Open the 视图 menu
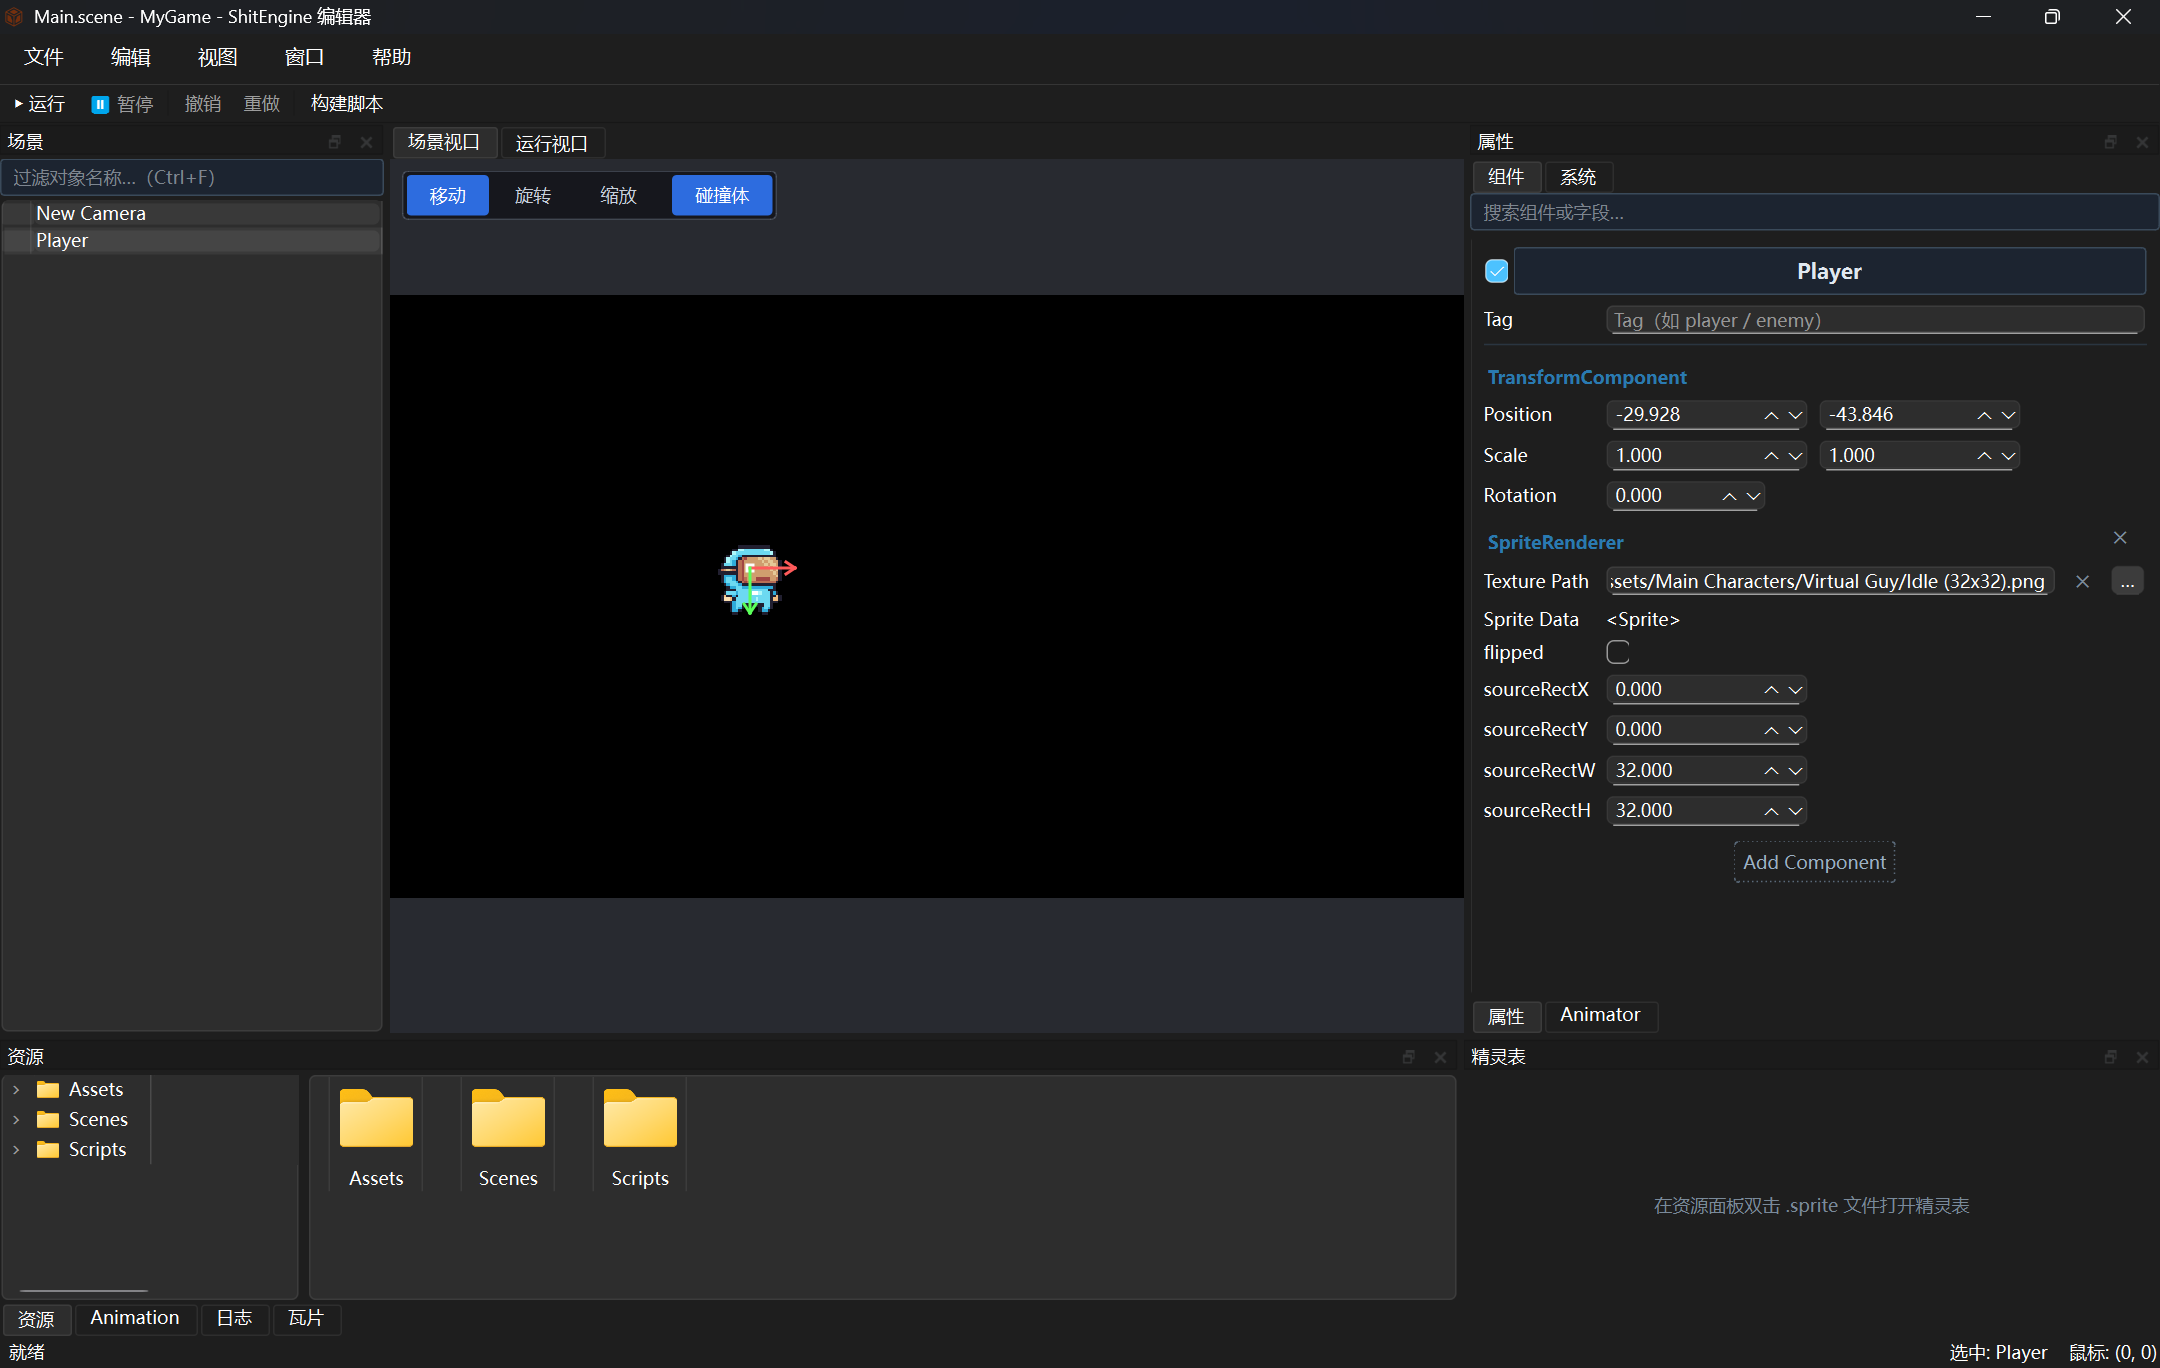This screenshot has height=1368, width=2160. click(x=217, y=57)
